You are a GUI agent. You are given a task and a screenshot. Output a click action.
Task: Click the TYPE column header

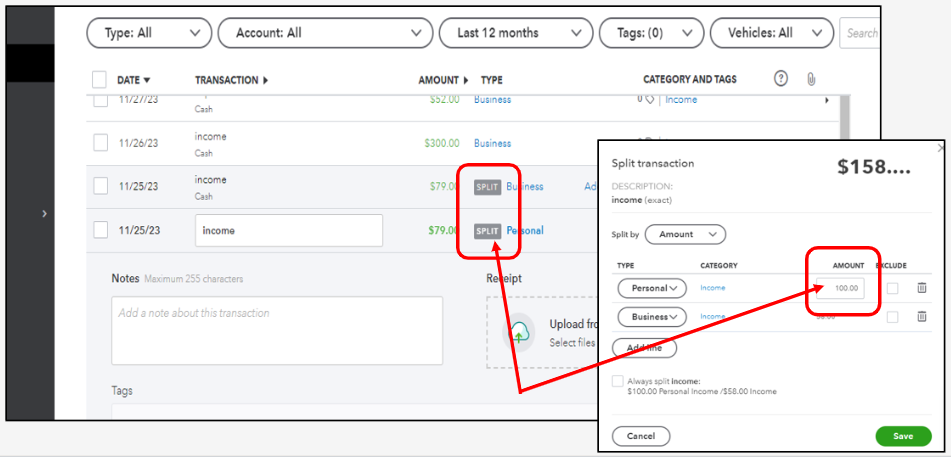click(x=491, y=80)
